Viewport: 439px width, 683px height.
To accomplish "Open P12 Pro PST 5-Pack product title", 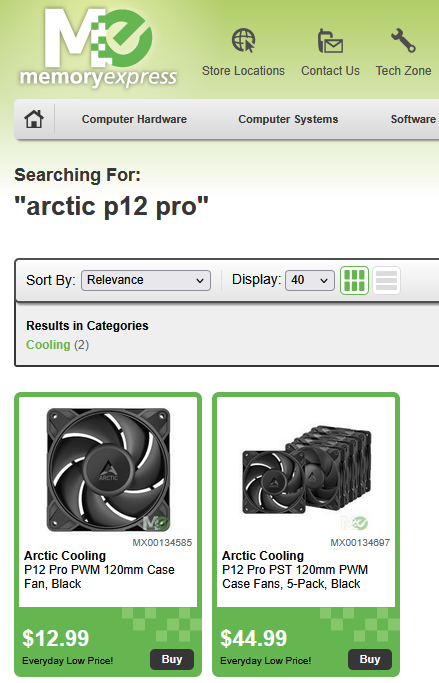I will click(295, 576).
